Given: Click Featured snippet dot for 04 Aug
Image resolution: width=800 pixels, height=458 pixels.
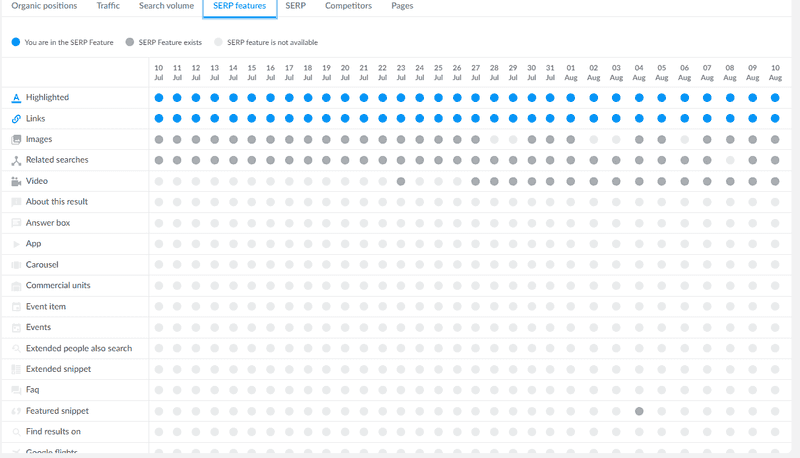Looking at the screenshot, I should [639, 411].
